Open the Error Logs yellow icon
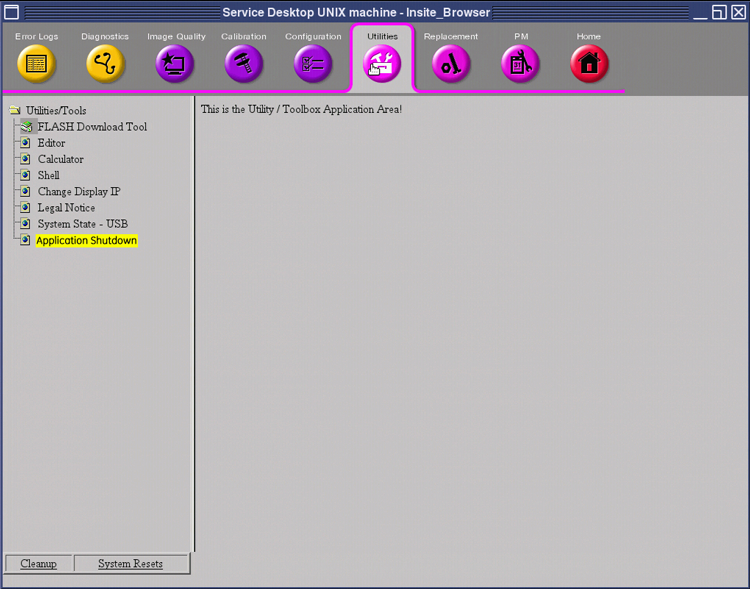The width and height of the screenshot is (750, 589). (x=36, y=64)
